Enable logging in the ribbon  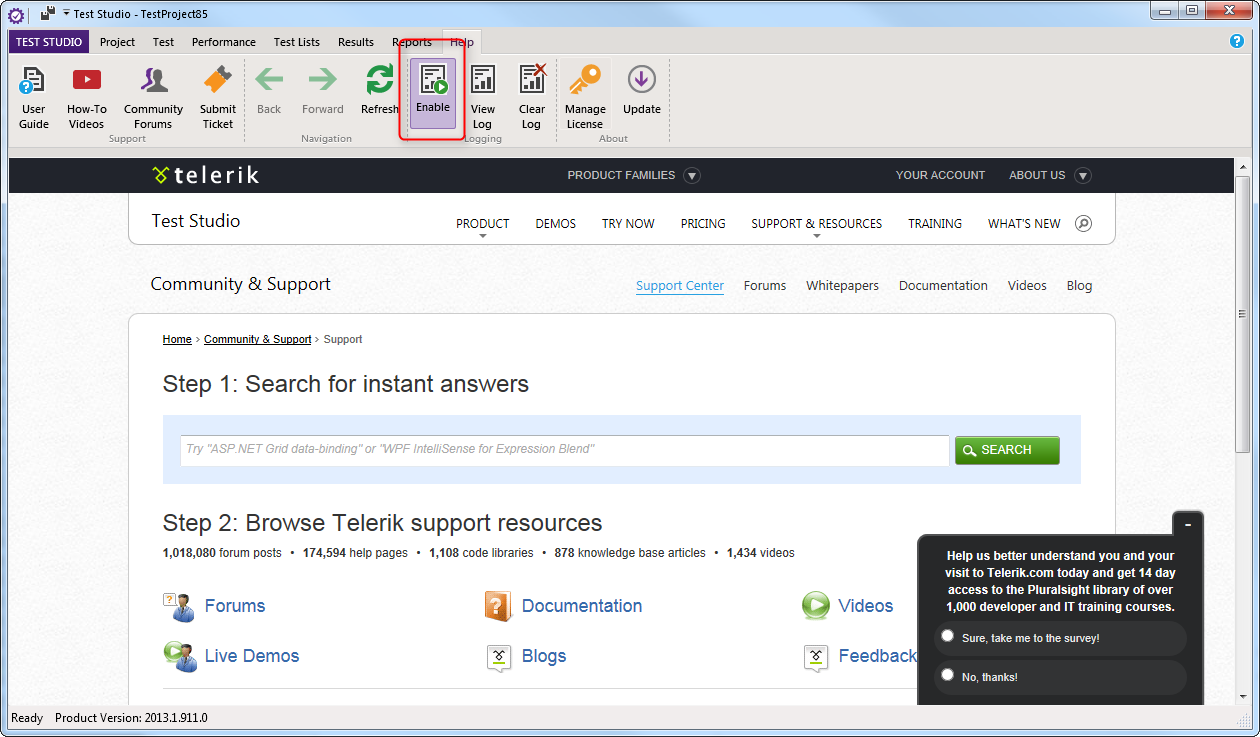point(433,92)
